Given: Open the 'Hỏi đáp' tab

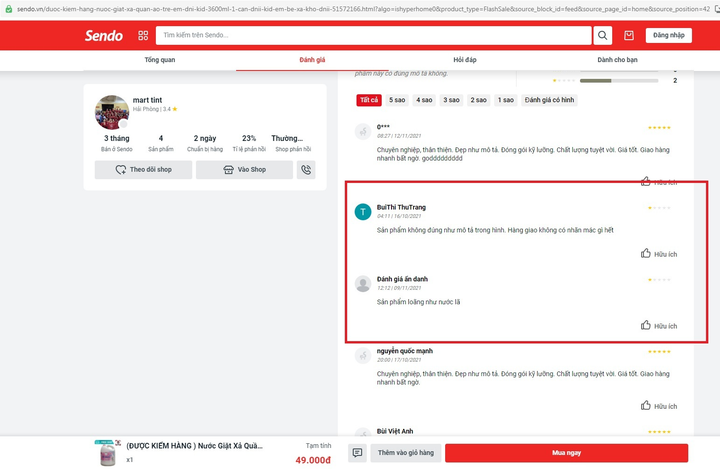Looking at the screenshot, I should (x=465, y=60).
